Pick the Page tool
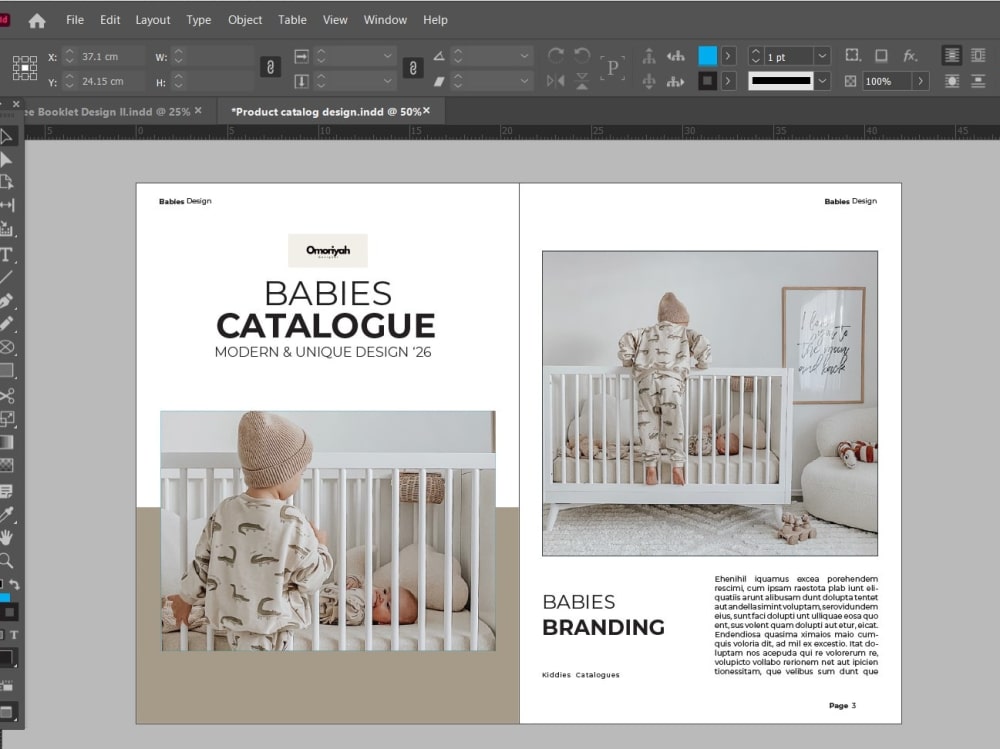The width and height of the screenshot is (1000, 749). click(6, 182)
